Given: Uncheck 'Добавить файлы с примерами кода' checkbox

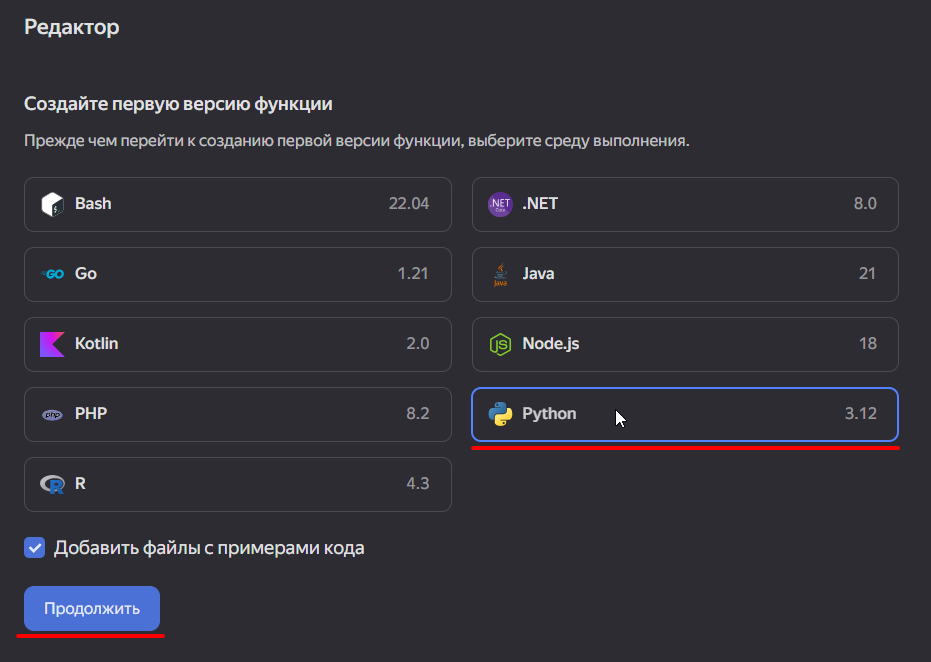Looking at the screenshot, I should tap(34, 547).
